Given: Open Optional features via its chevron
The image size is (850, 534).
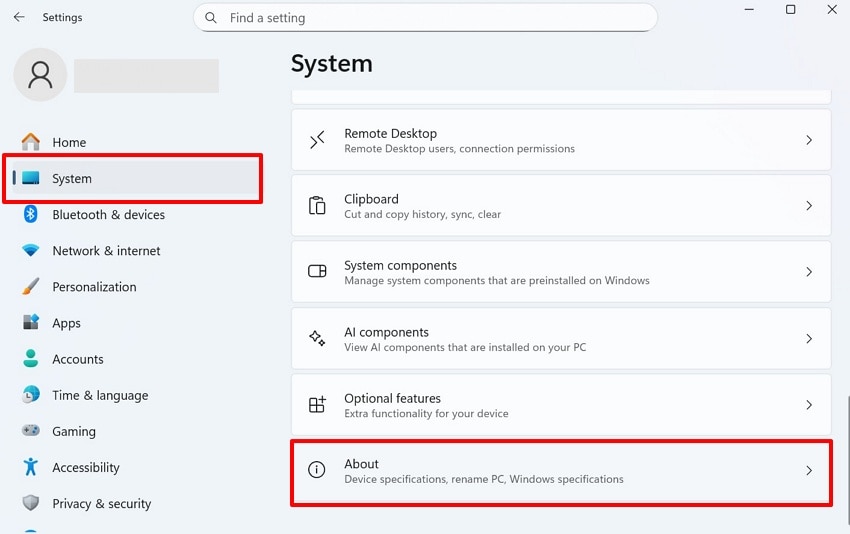Looking at the screenshot, I should click(x=809, y=405).
